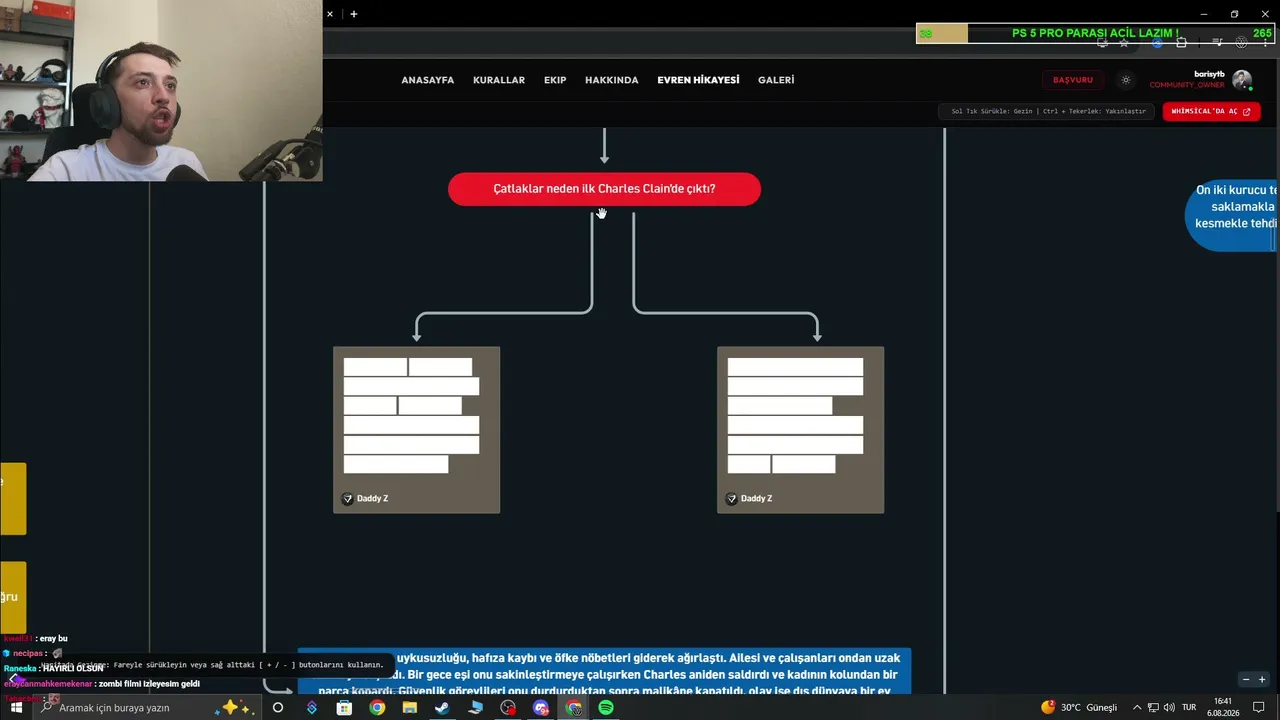Viewport: 1280px width, 720px height.
Task: Open the GALERİ page
Action: (x=776, y=80)
